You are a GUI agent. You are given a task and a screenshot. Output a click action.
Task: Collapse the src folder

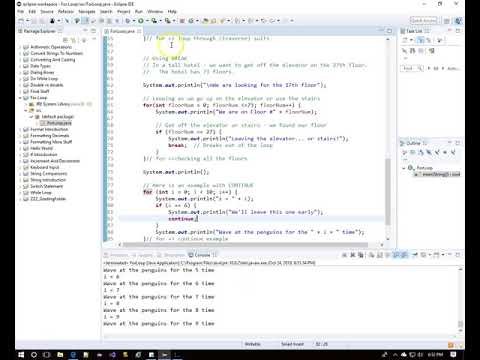(x=26, y=111)
